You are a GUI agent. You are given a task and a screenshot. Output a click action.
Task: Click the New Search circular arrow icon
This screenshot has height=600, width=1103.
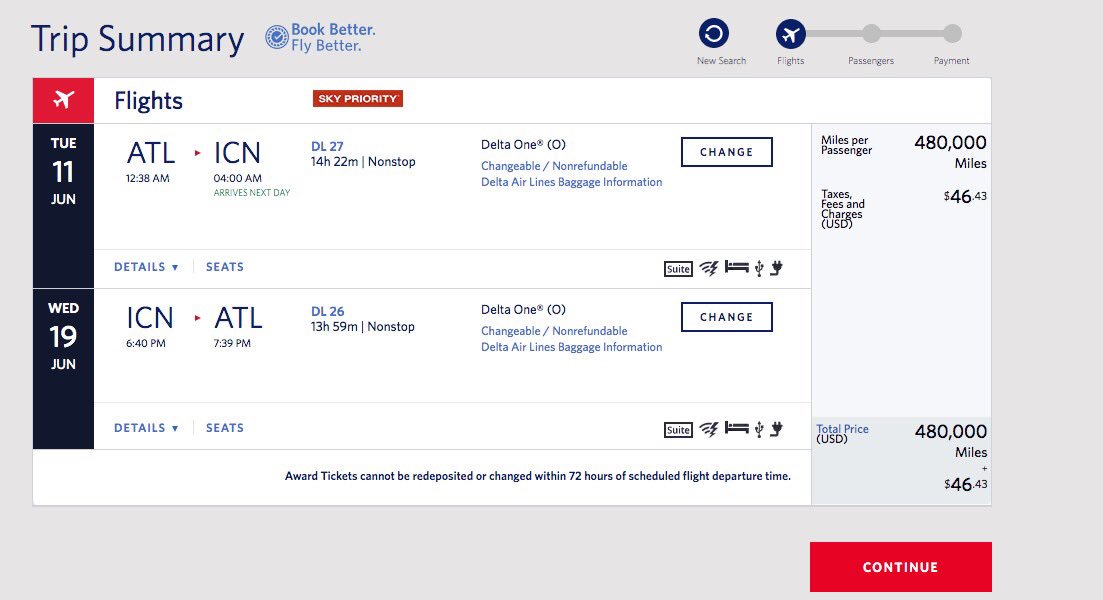click(713, 33)
